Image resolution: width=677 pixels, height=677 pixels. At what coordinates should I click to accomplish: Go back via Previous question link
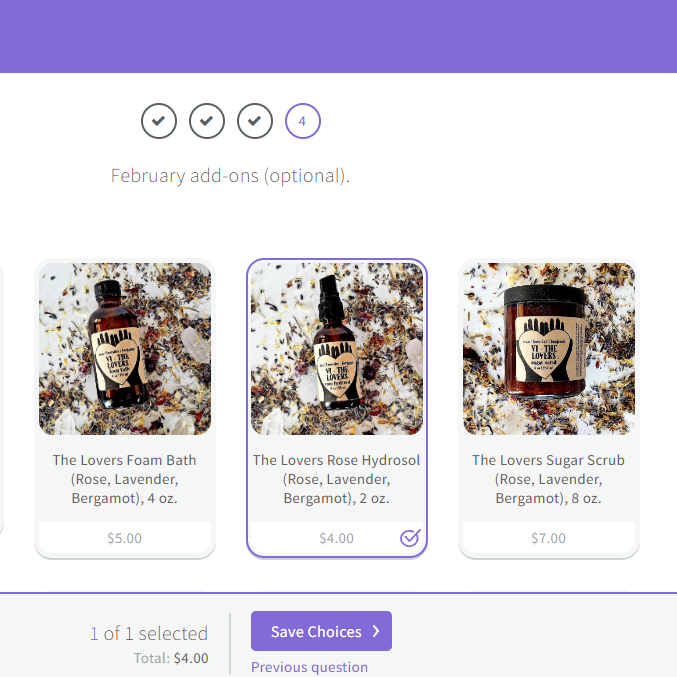[x=309, y=667]
